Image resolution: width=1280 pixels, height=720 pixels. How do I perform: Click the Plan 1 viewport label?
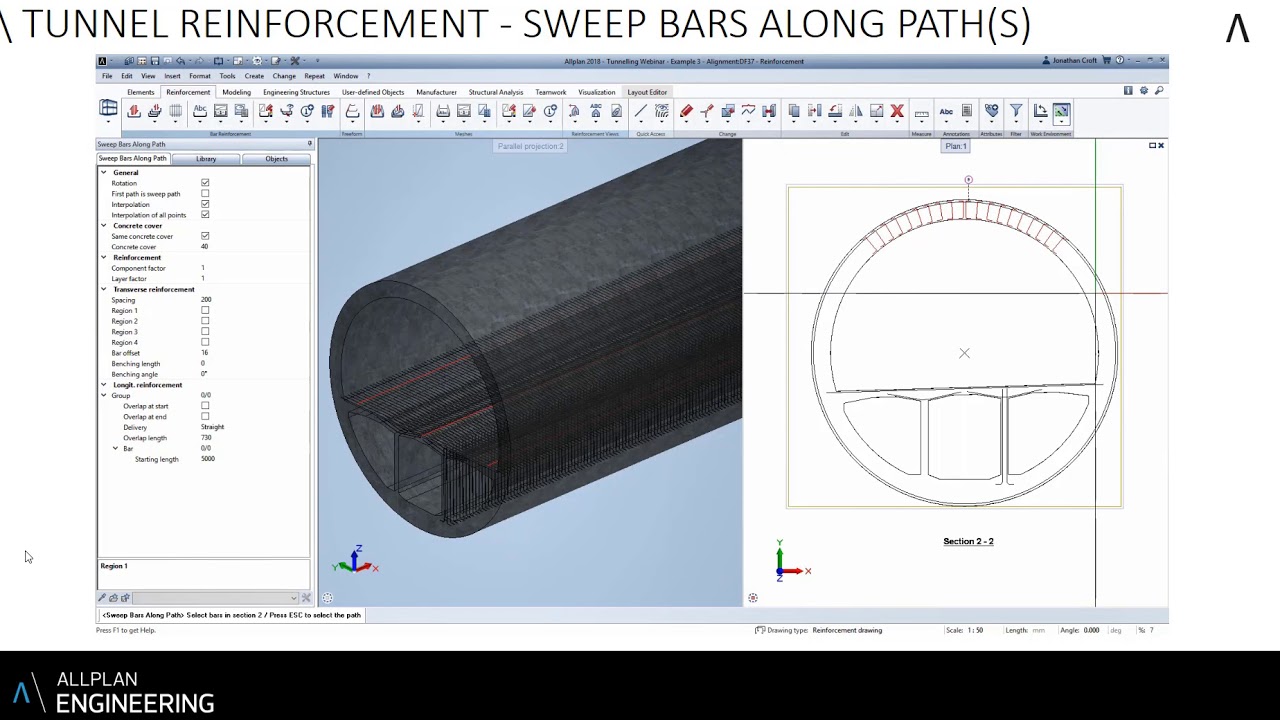click(956, 146)
